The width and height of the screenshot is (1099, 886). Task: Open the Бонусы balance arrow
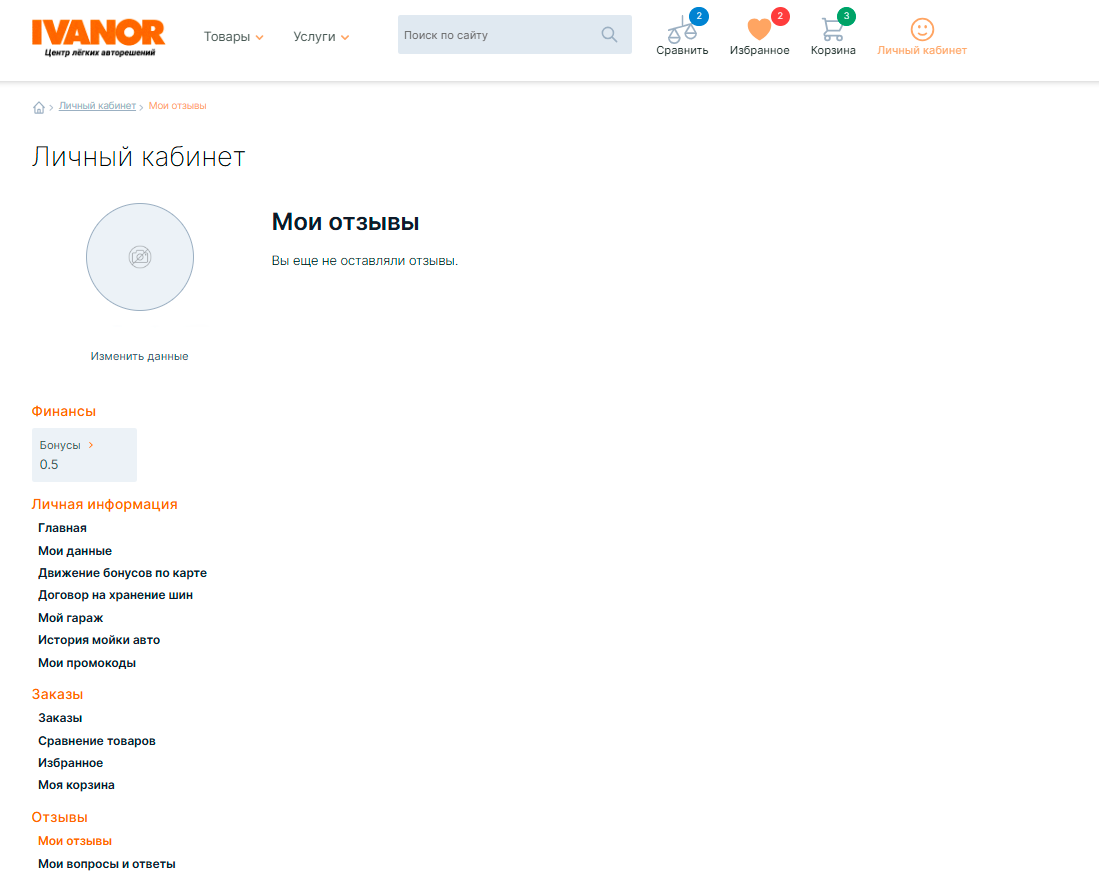[x=91, y=445]
